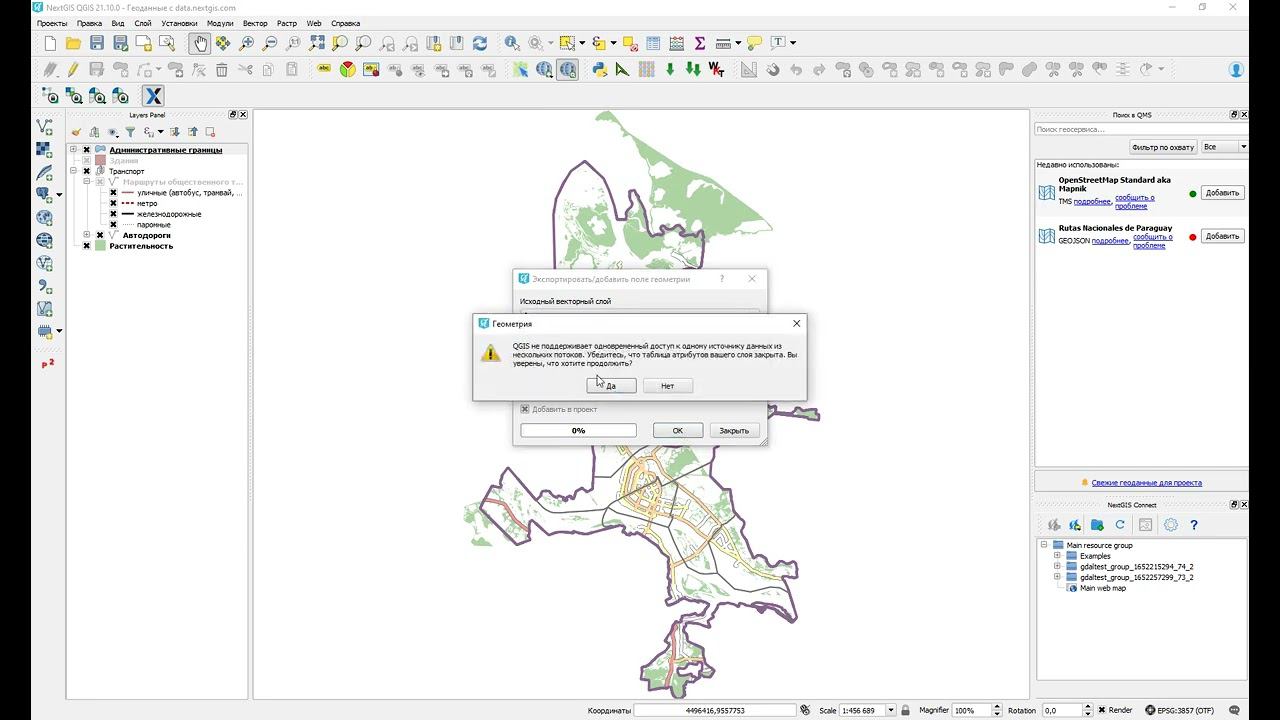Image resolution: width=1280 pixels, height=720 pixels.
Task: Click the Open Layer Styling brush icon
Action: click(76, 132)
